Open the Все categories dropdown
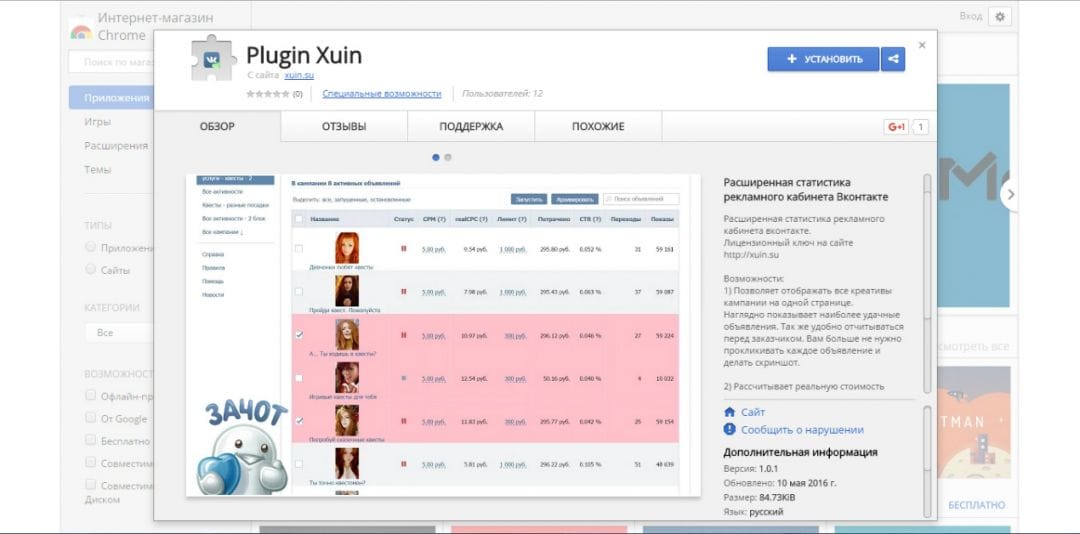1080x534 pixels. click(x=118, y=333)
